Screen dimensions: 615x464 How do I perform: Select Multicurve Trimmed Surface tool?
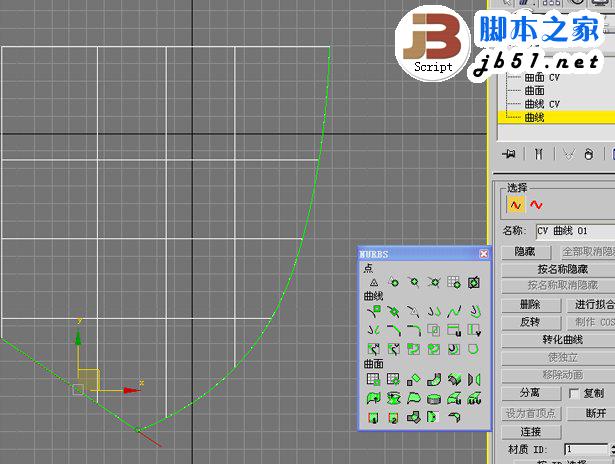coord(434,417)
